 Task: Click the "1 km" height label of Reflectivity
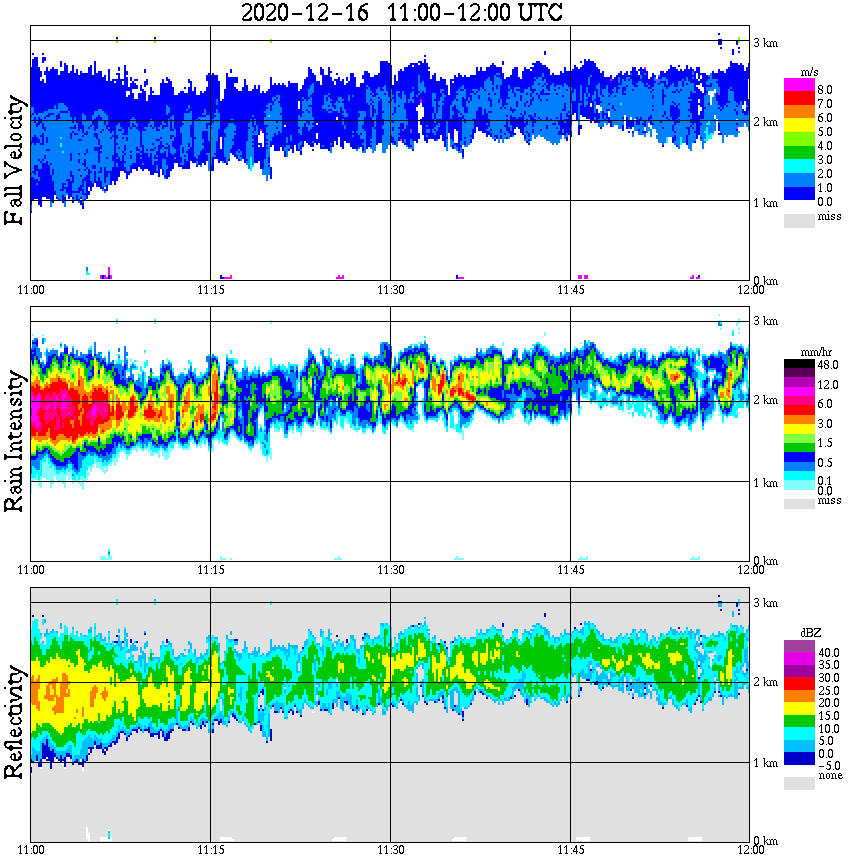coord(765,763)
